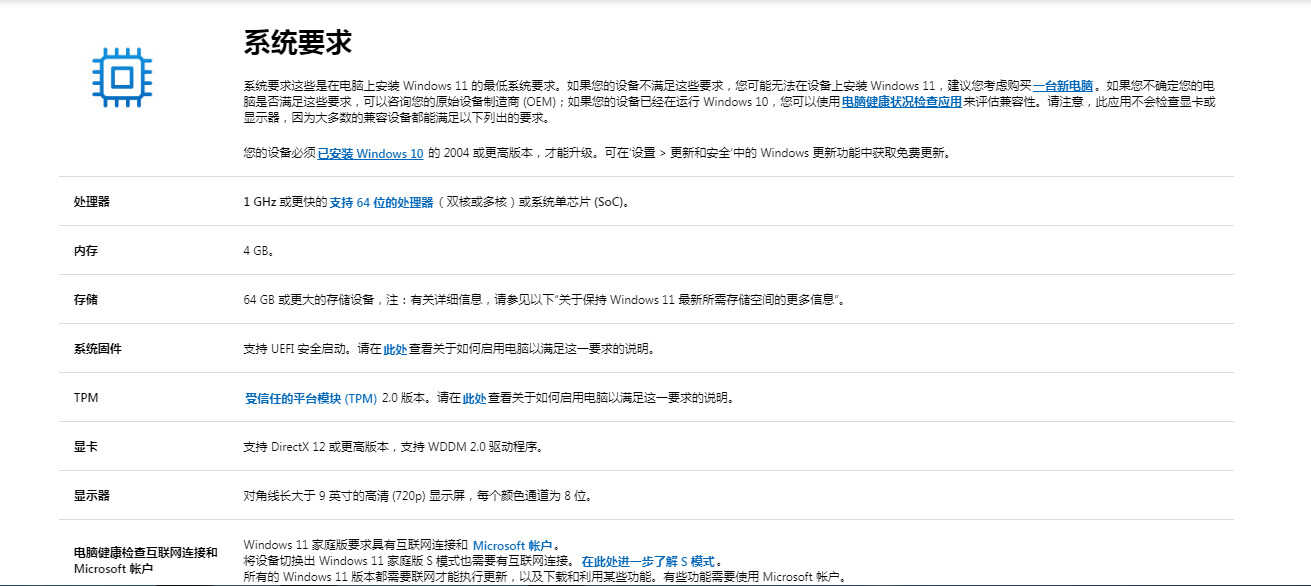
Task: Click the blue processor chip icon
Action: [122, 77]
